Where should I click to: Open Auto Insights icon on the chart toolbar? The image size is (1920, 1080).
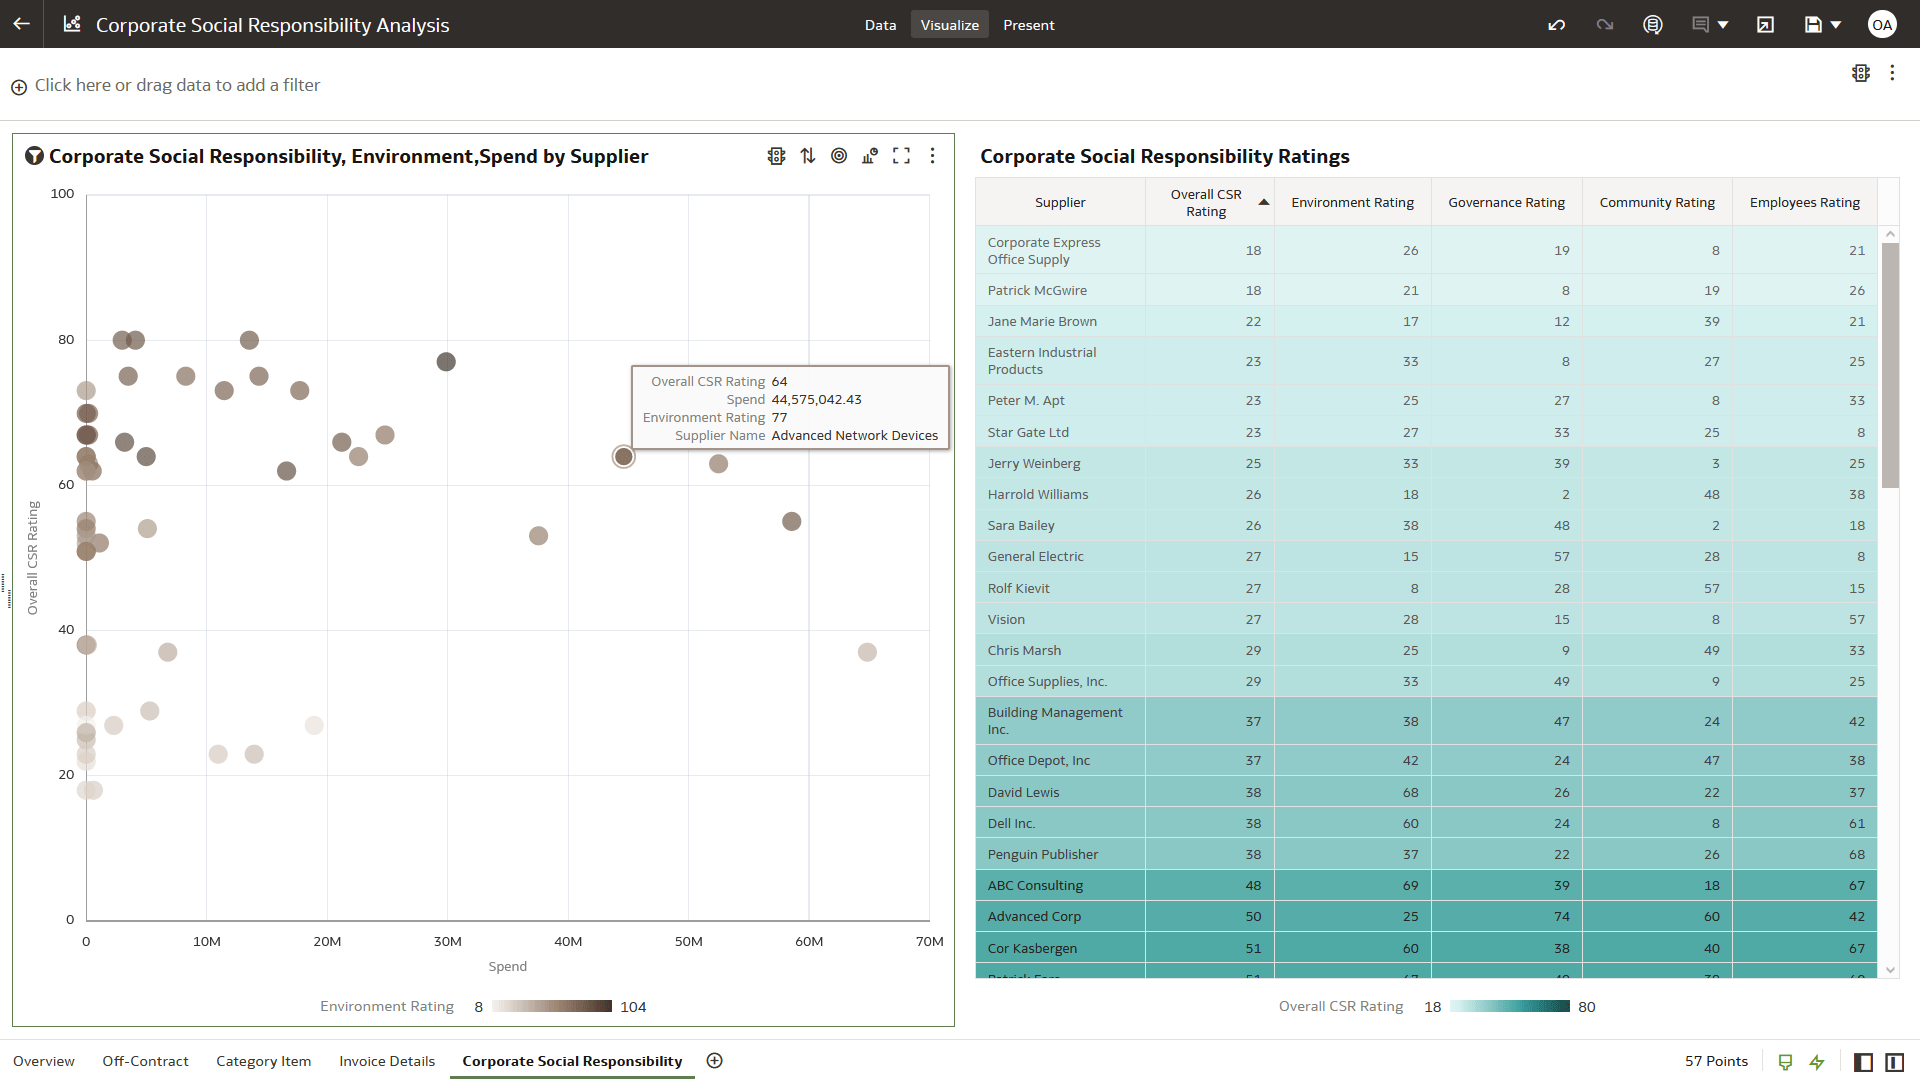869,156
